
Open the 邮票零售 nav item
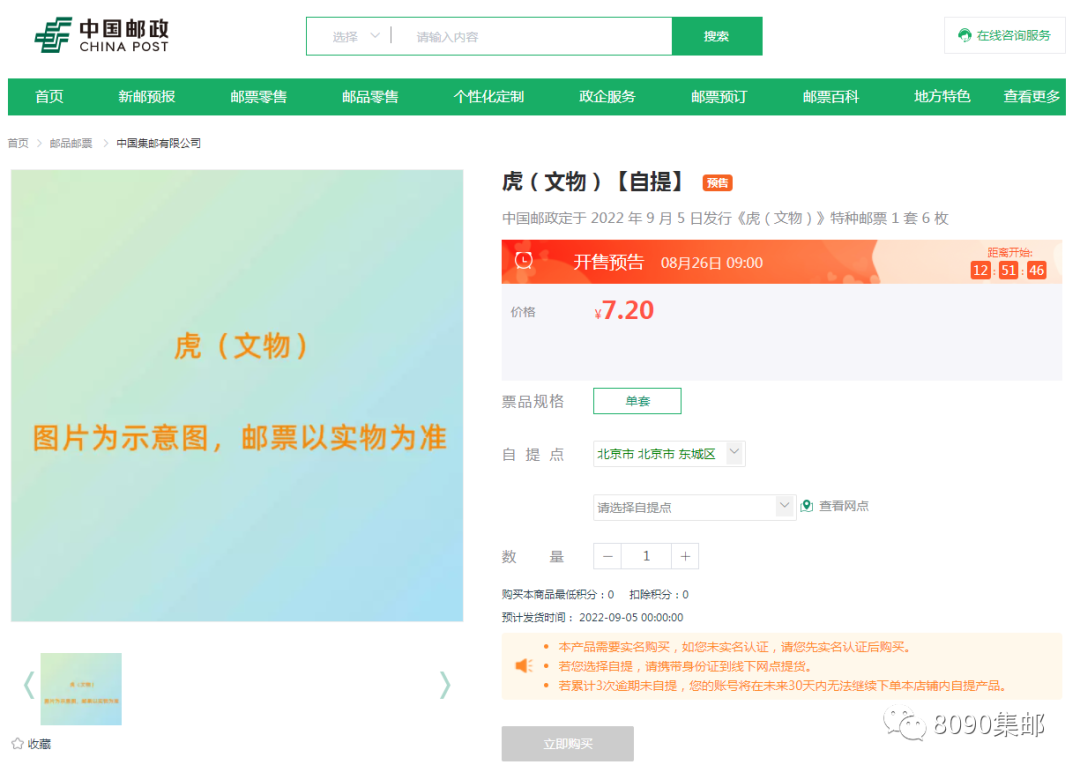258,96
